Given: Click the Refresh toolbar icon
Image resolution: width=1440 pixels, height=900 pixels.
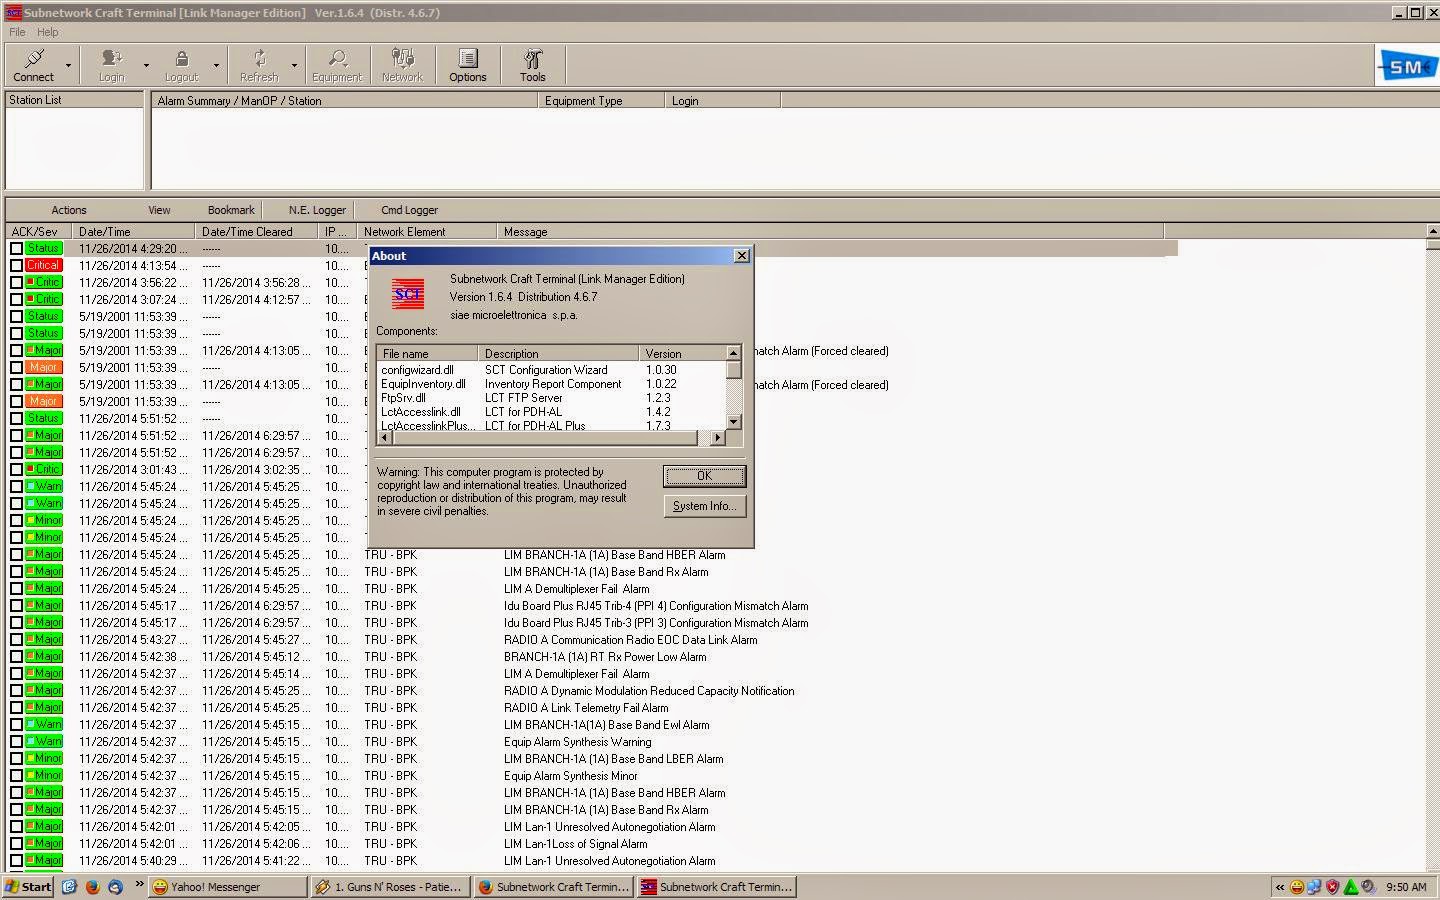Looking at the screenshot, I should click(259, 65).
